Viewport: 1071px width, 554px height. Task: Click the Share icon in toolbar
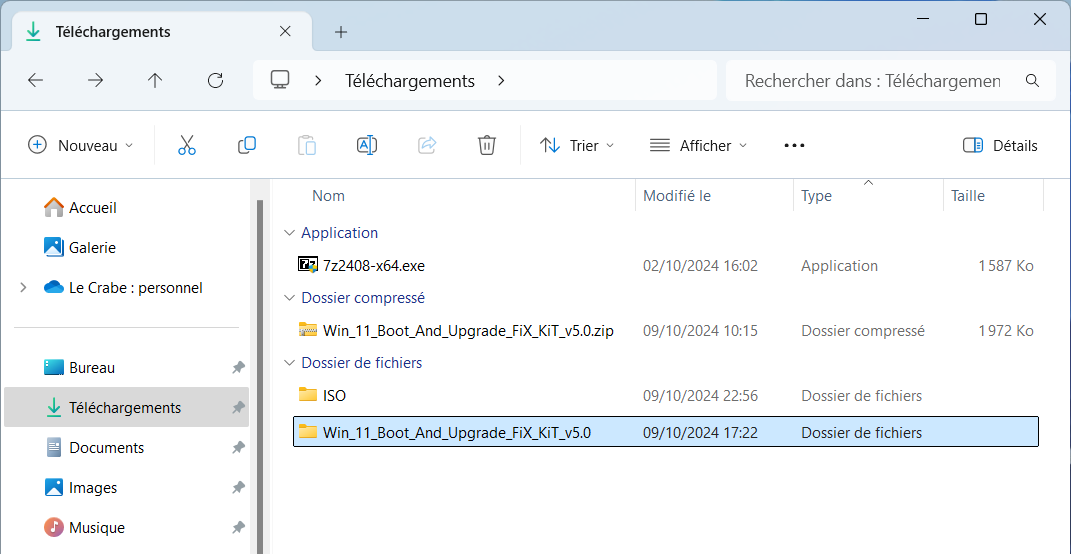[x=427, y=146]
